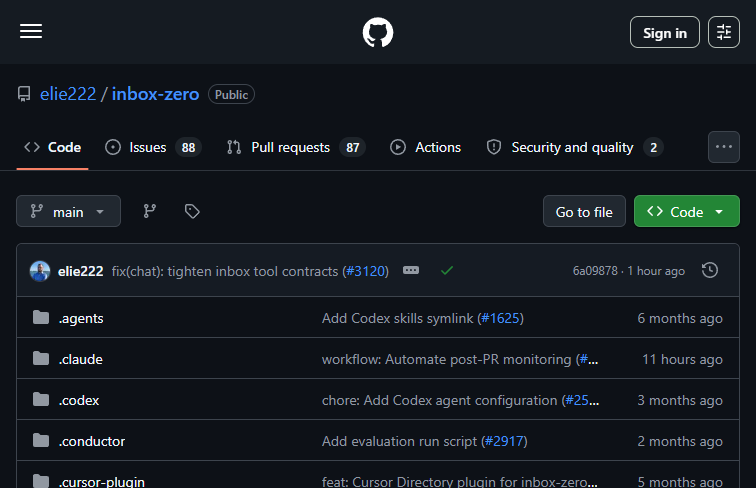Click the Issues count badge 88
This screenshot has width=756, height=488.
pyautogui.click(x=189, y=148)
